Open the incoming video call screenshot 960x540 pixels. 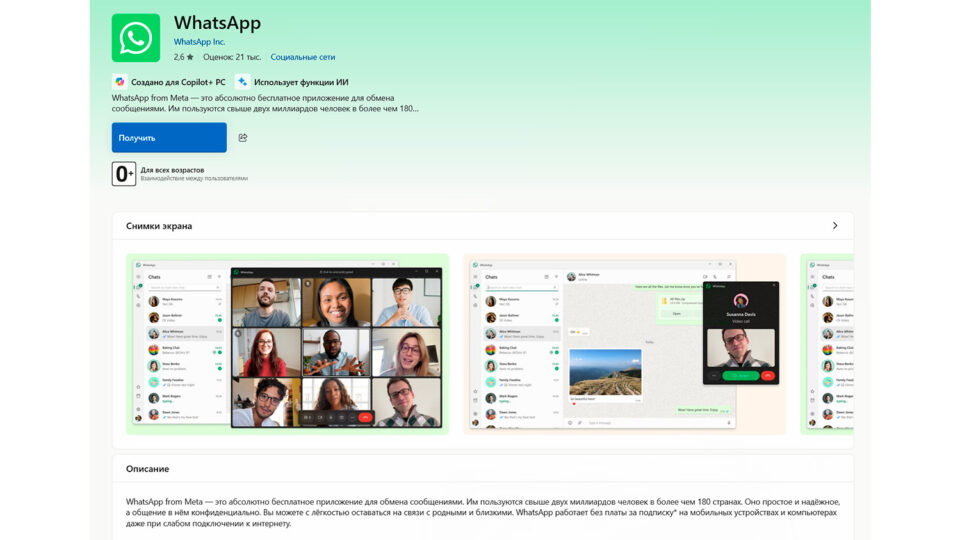624,344
